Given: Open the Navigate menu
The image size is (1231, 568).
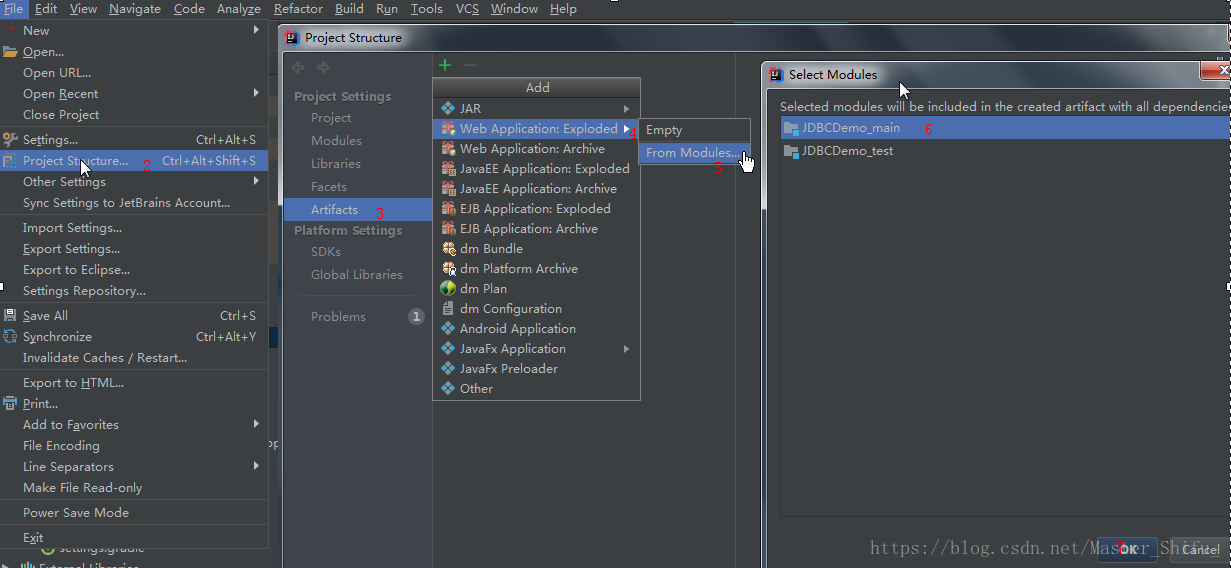Looking at the screenshot, I should [x=135, y=9].
